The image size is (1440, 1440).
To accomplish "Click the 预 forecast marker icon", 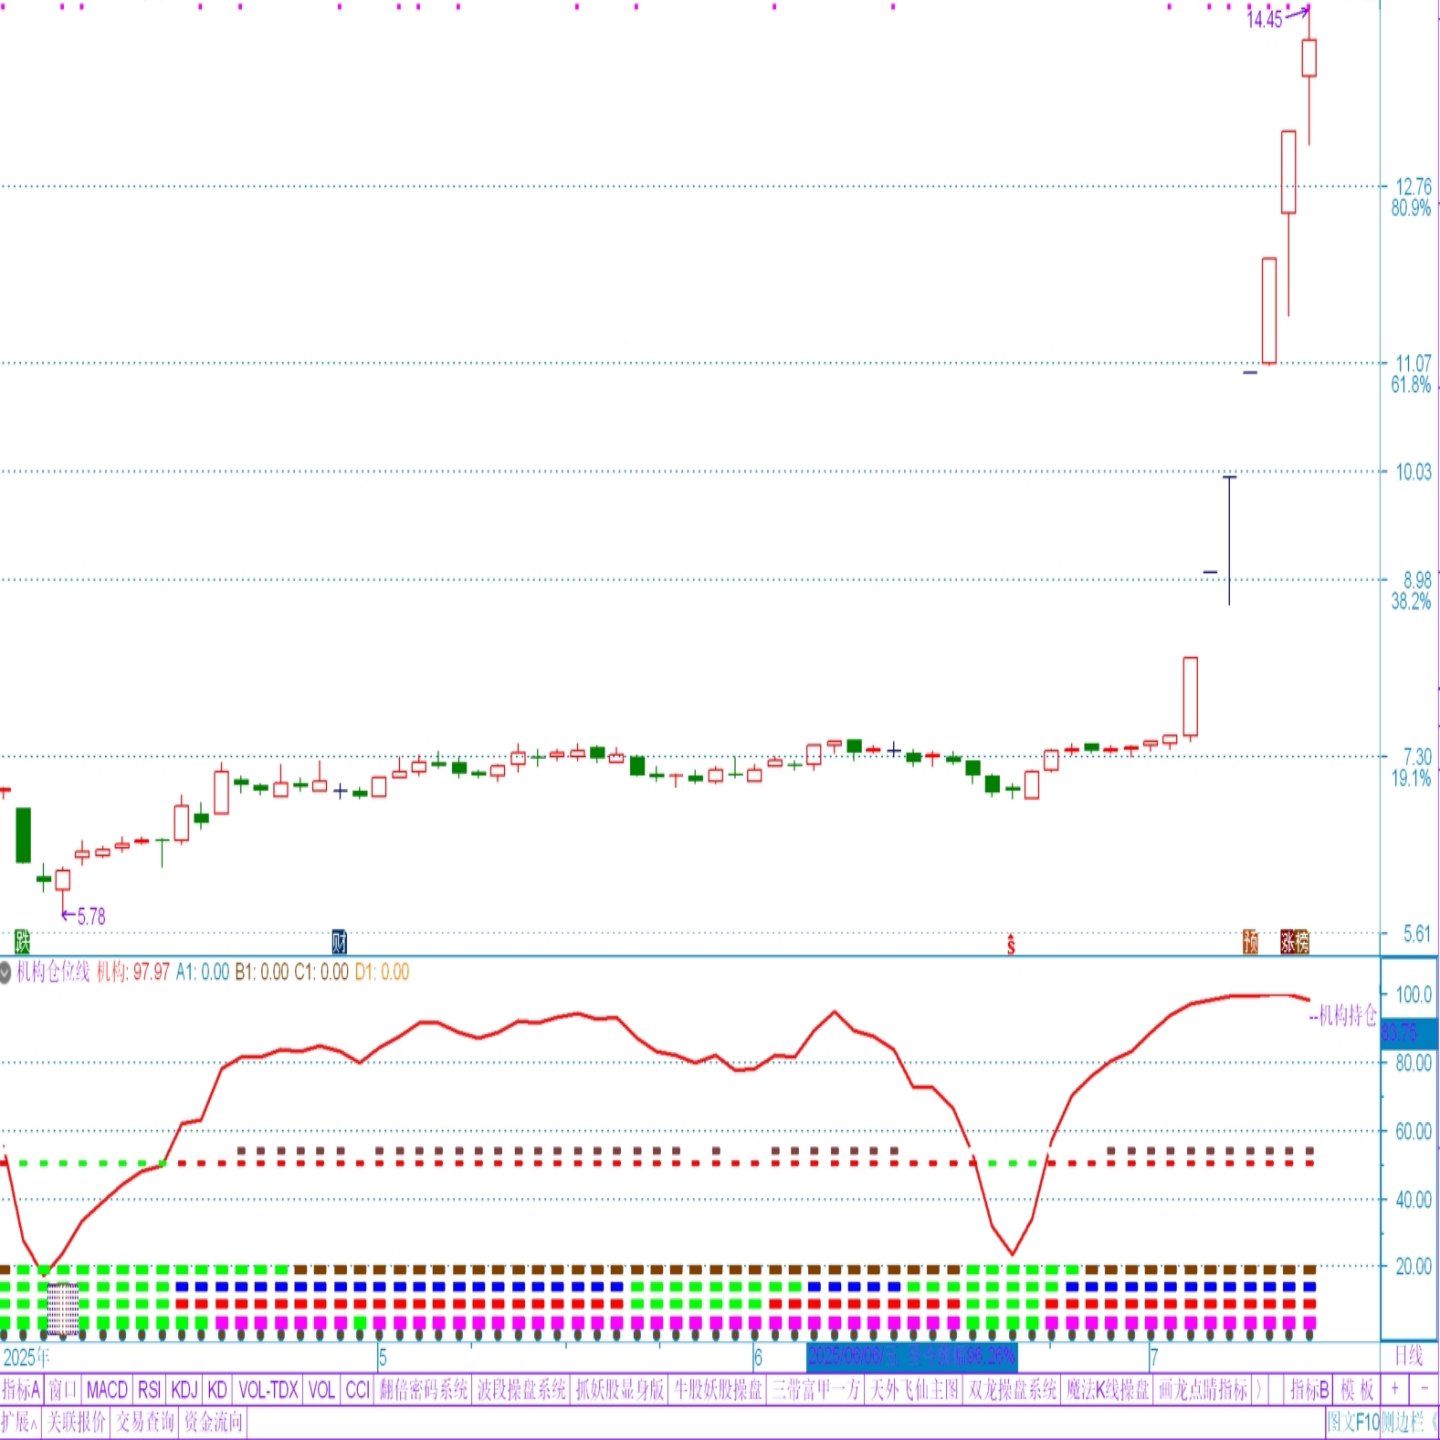I will [1250, 941].
